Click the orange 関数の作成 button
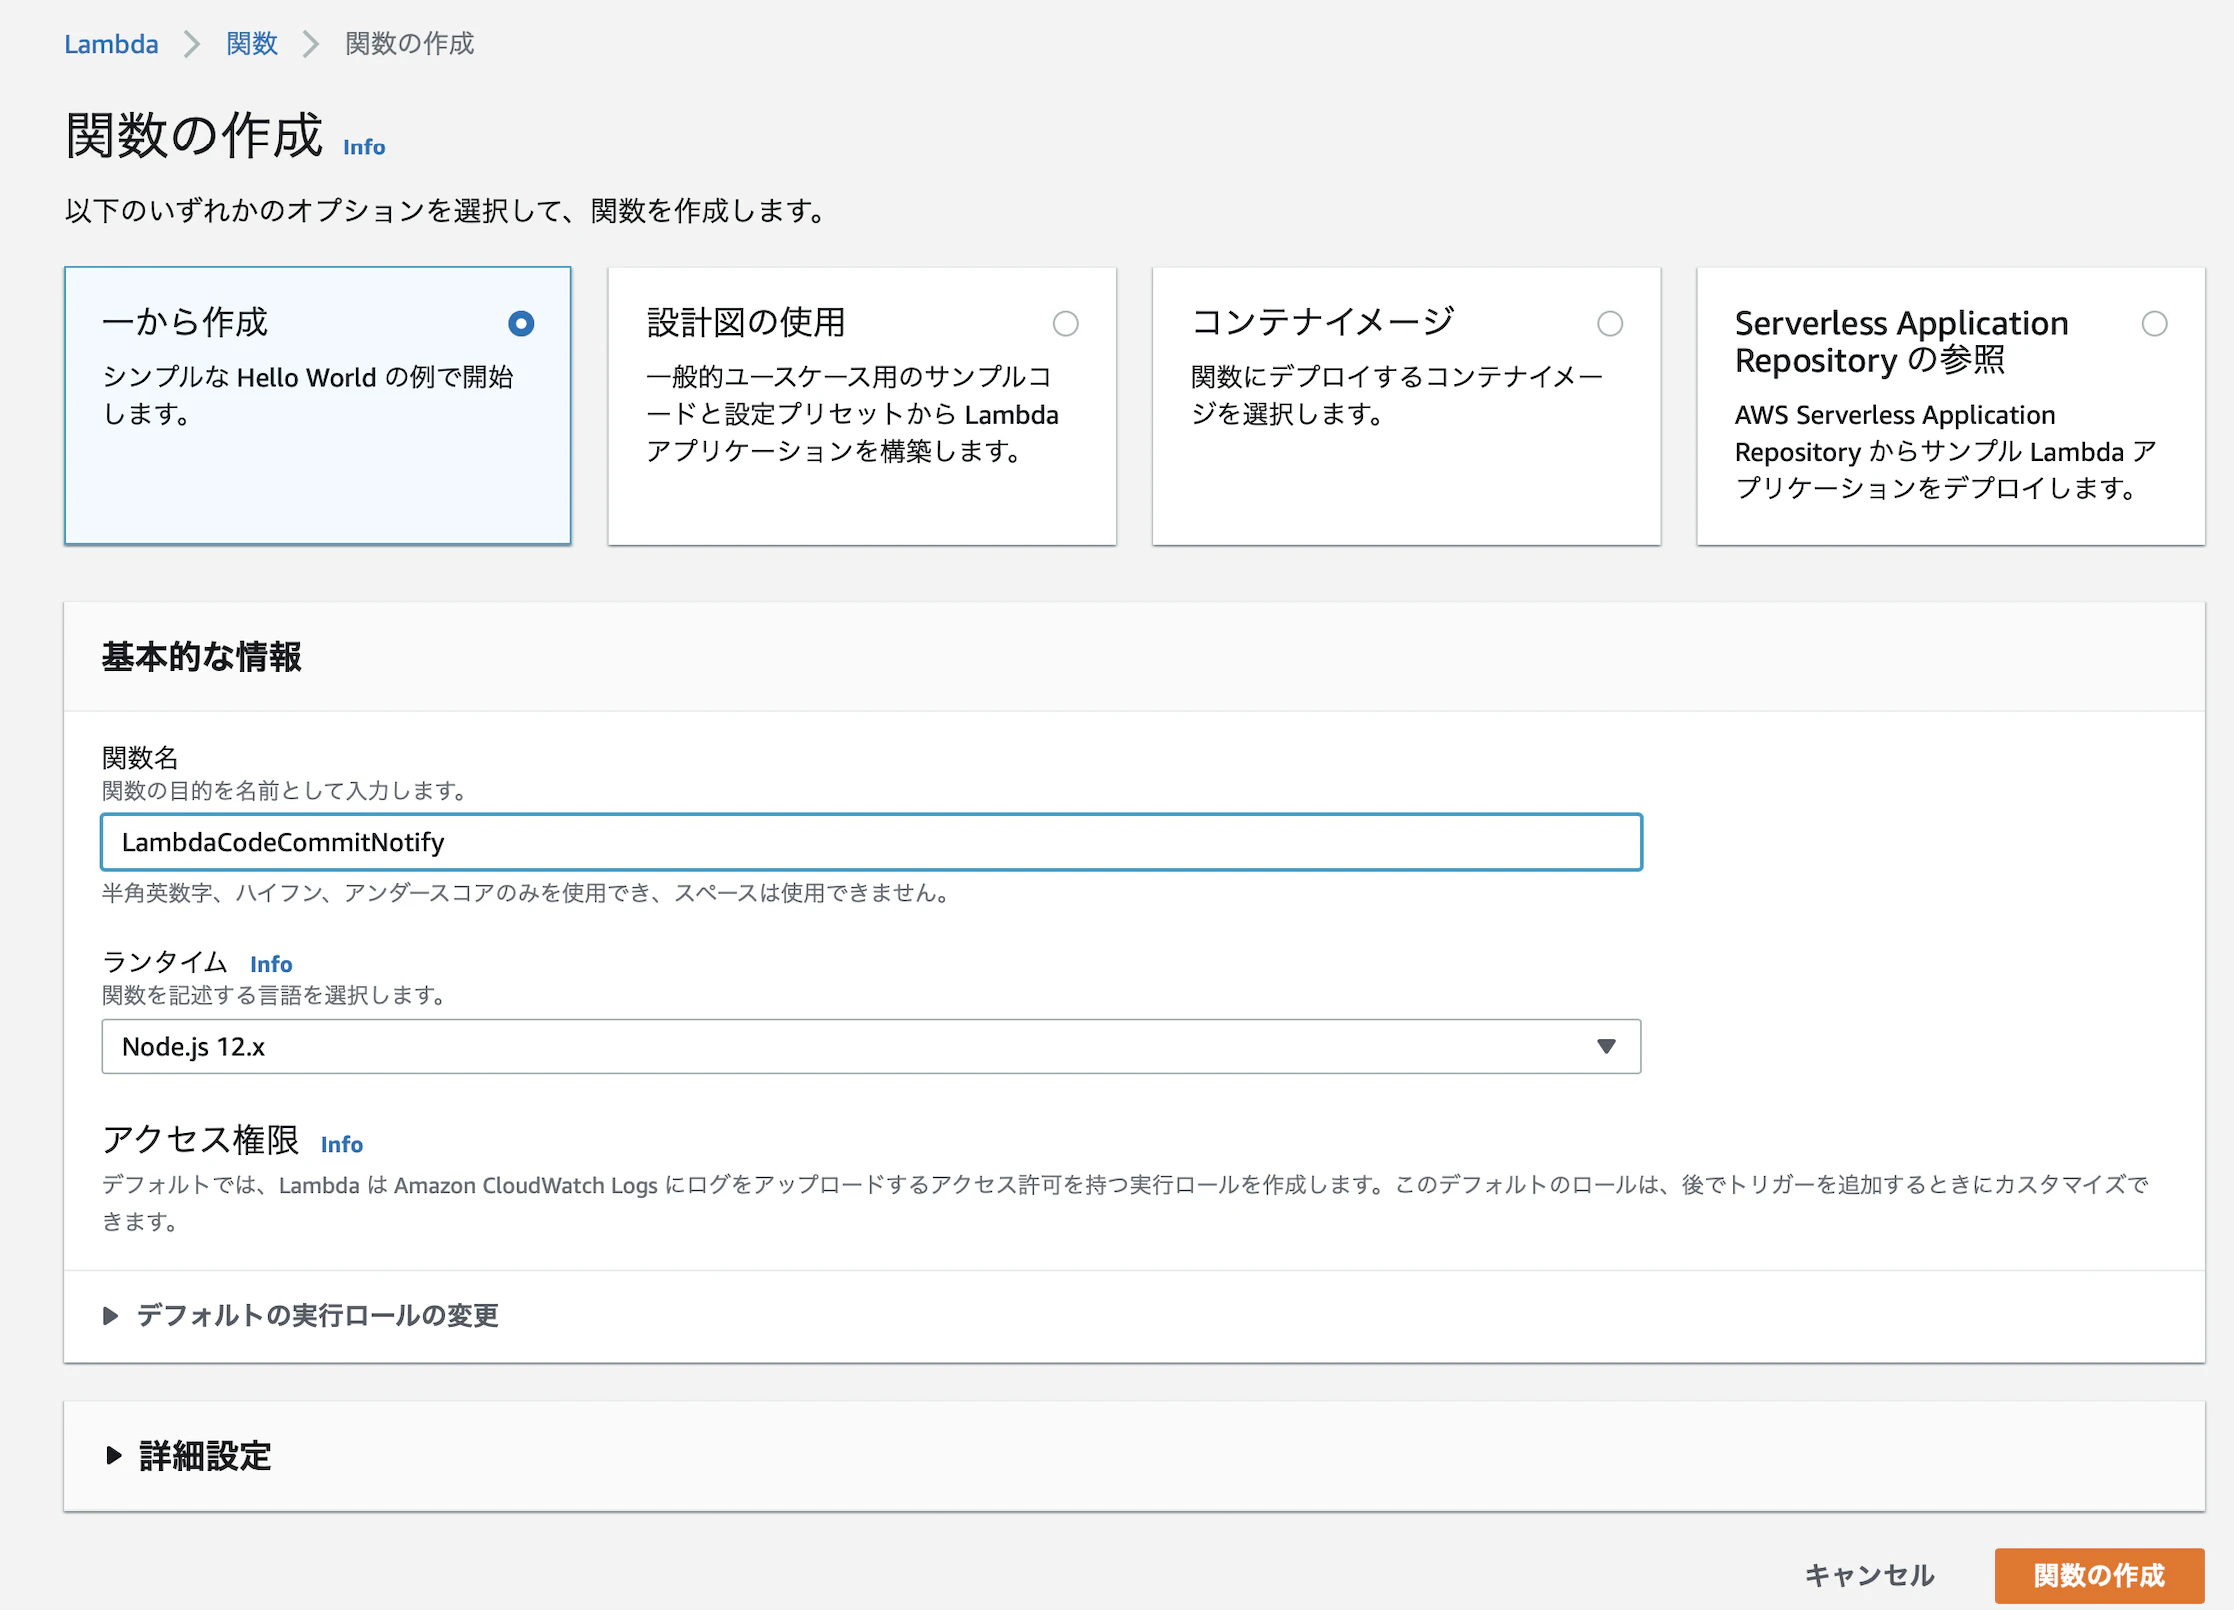The image size is (2234, 1610). (x=2099, y=1575)
